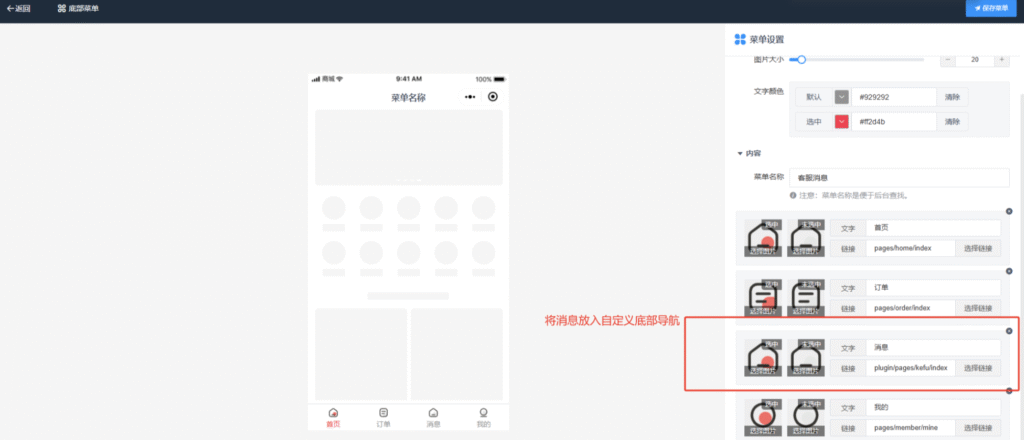
Task: Click the #ff2d4b color input field
Action: [x=894, y=121]
